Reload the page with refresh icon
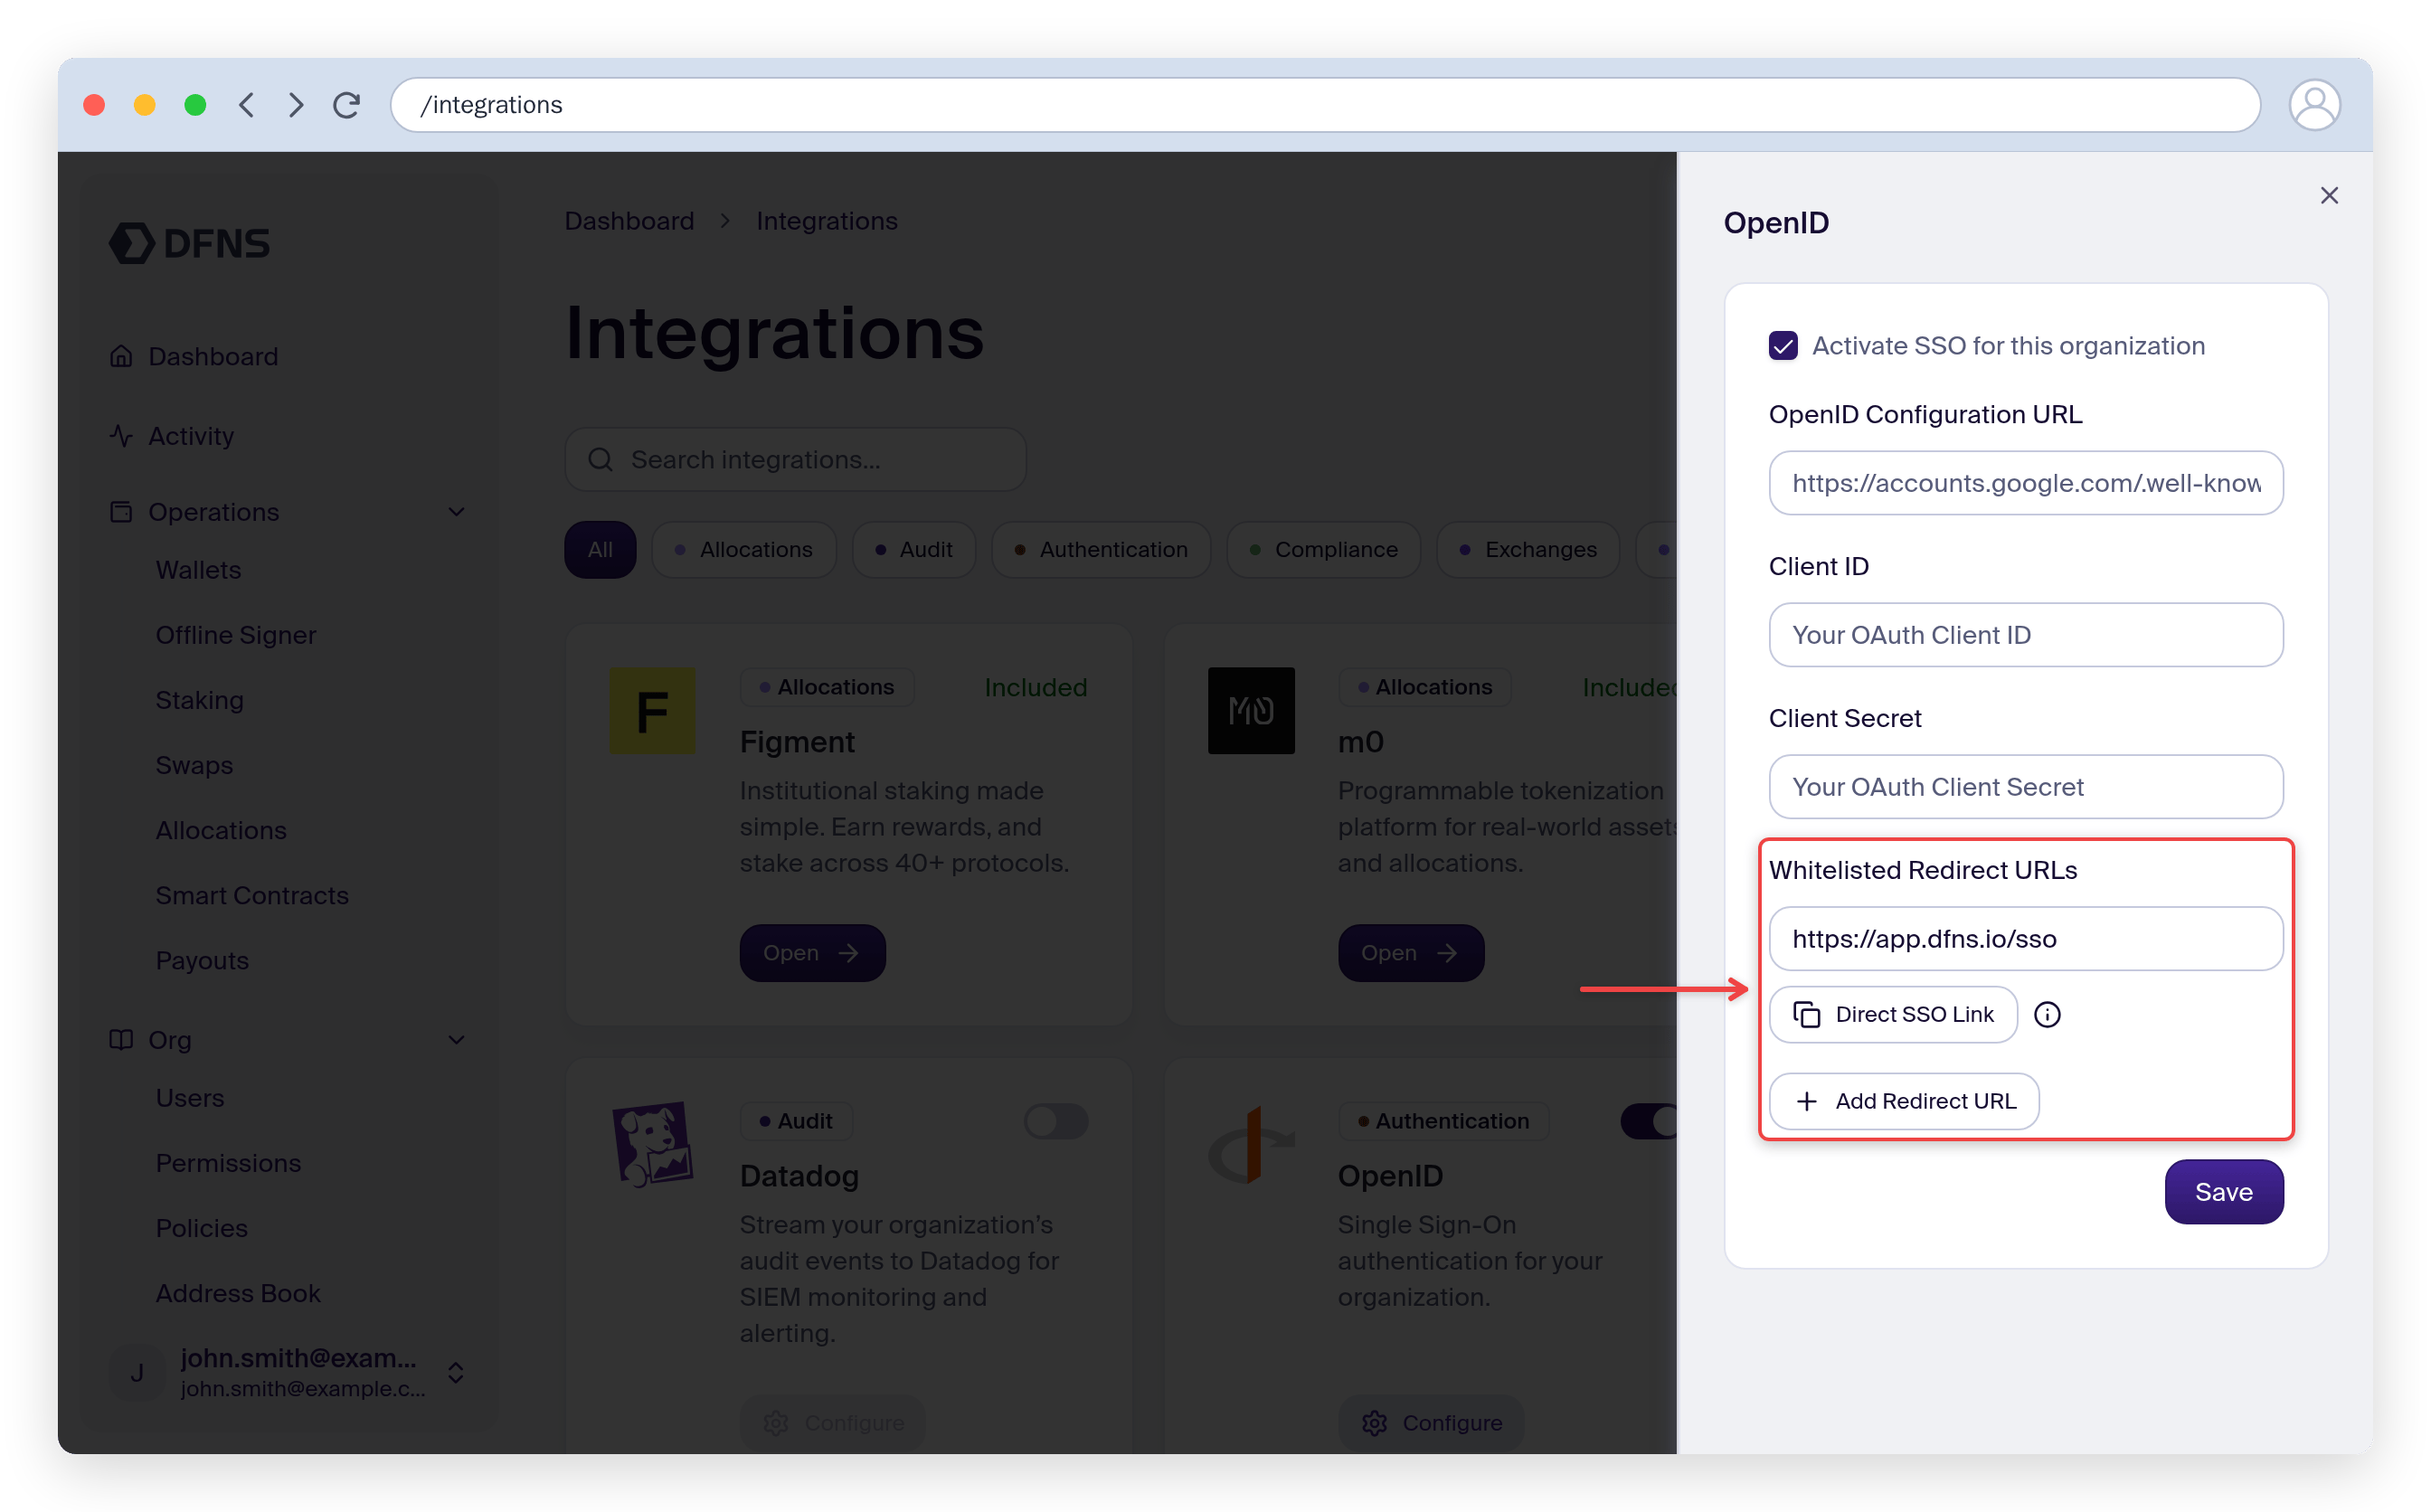Image resolution: width=2431 pixels, height=1512 pixels. [x=347, y=105]
